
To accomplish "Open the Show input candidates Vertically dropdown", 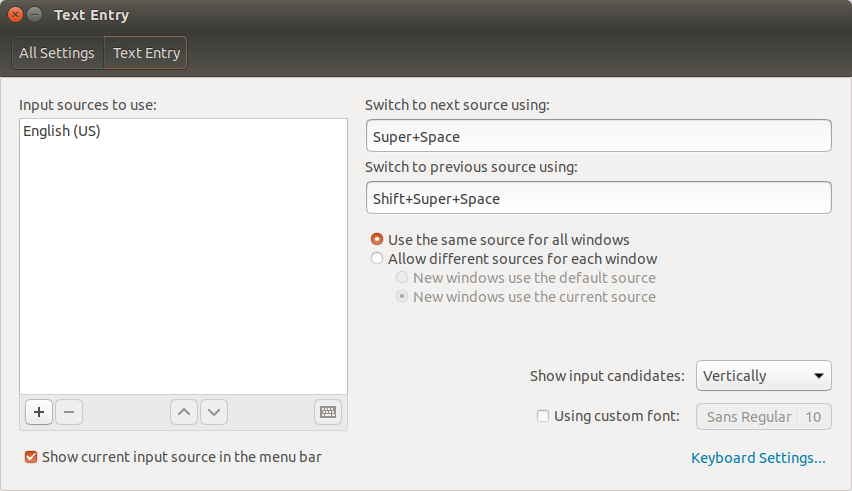I will pyautogui.click(x=763, y=376).
